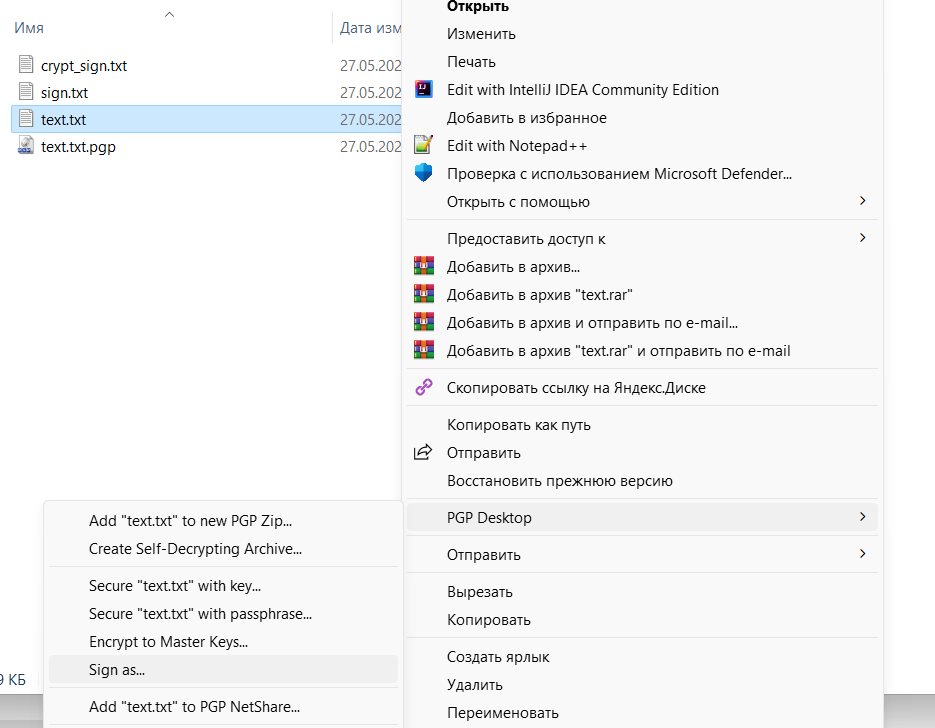Choose 'Добавить в избранное'
Viewport: 935px width, 728px height.
click(x=642, y=118)
